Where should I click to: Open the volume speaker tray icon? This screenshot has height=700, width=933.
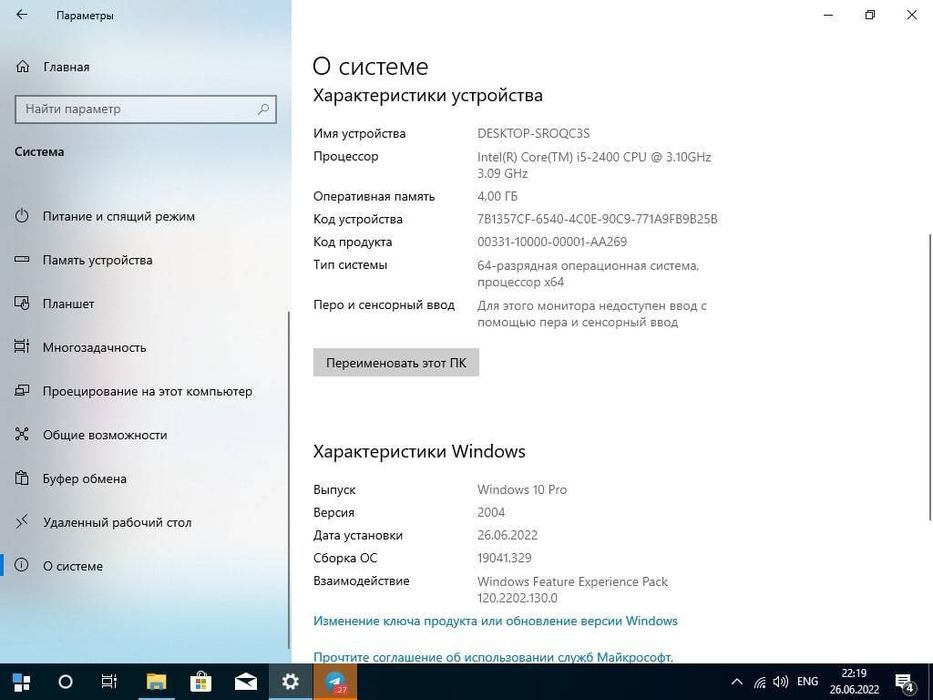tap(781, 682)
